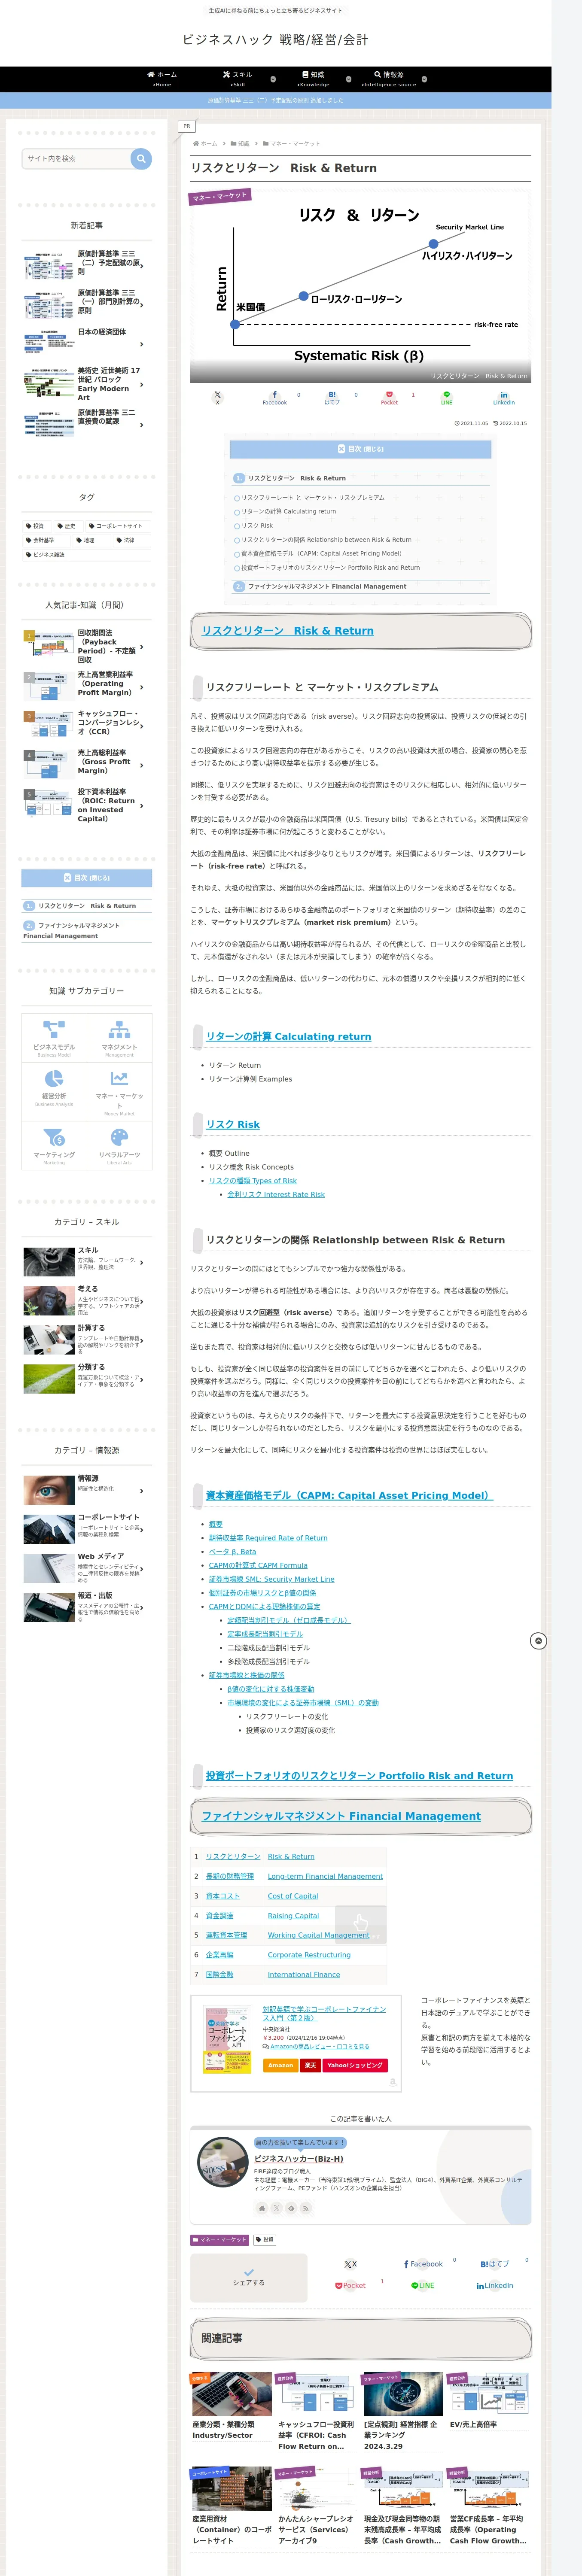Click the author's X profile icon

point(276,2208)
